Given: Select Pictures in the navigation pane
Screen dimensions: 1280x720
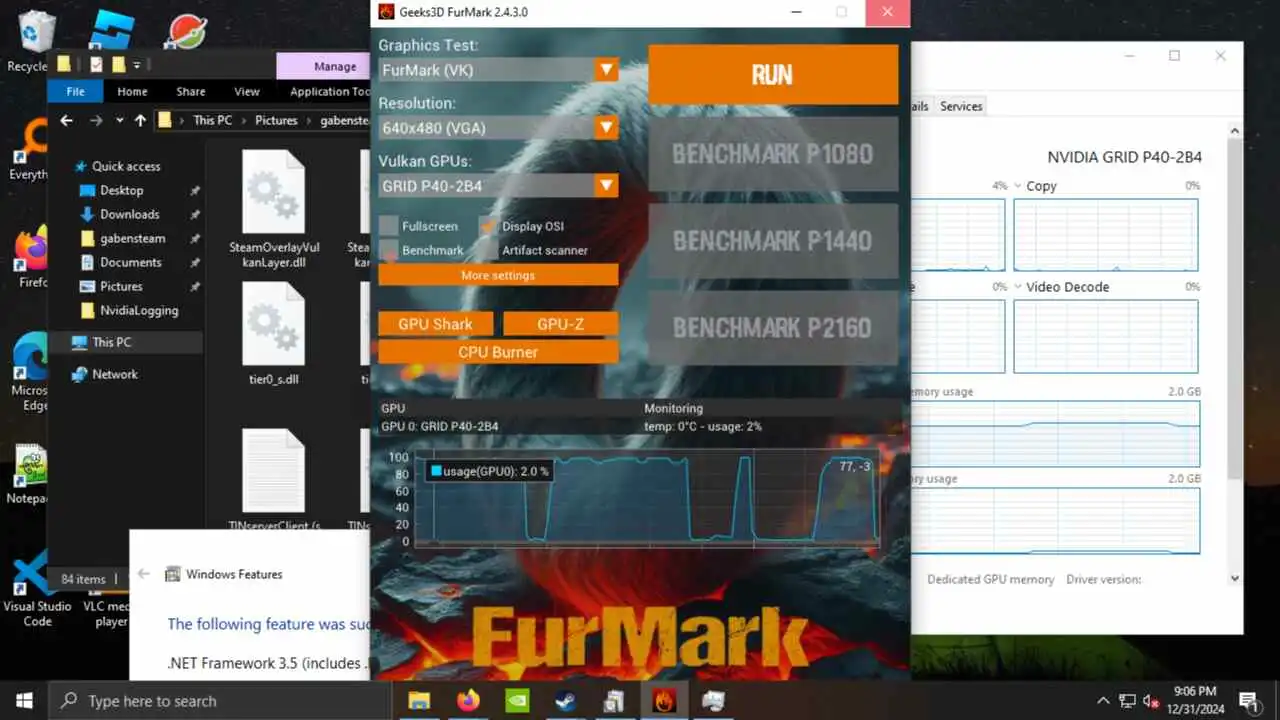Looking at the screenshot, I should [121, 286].
